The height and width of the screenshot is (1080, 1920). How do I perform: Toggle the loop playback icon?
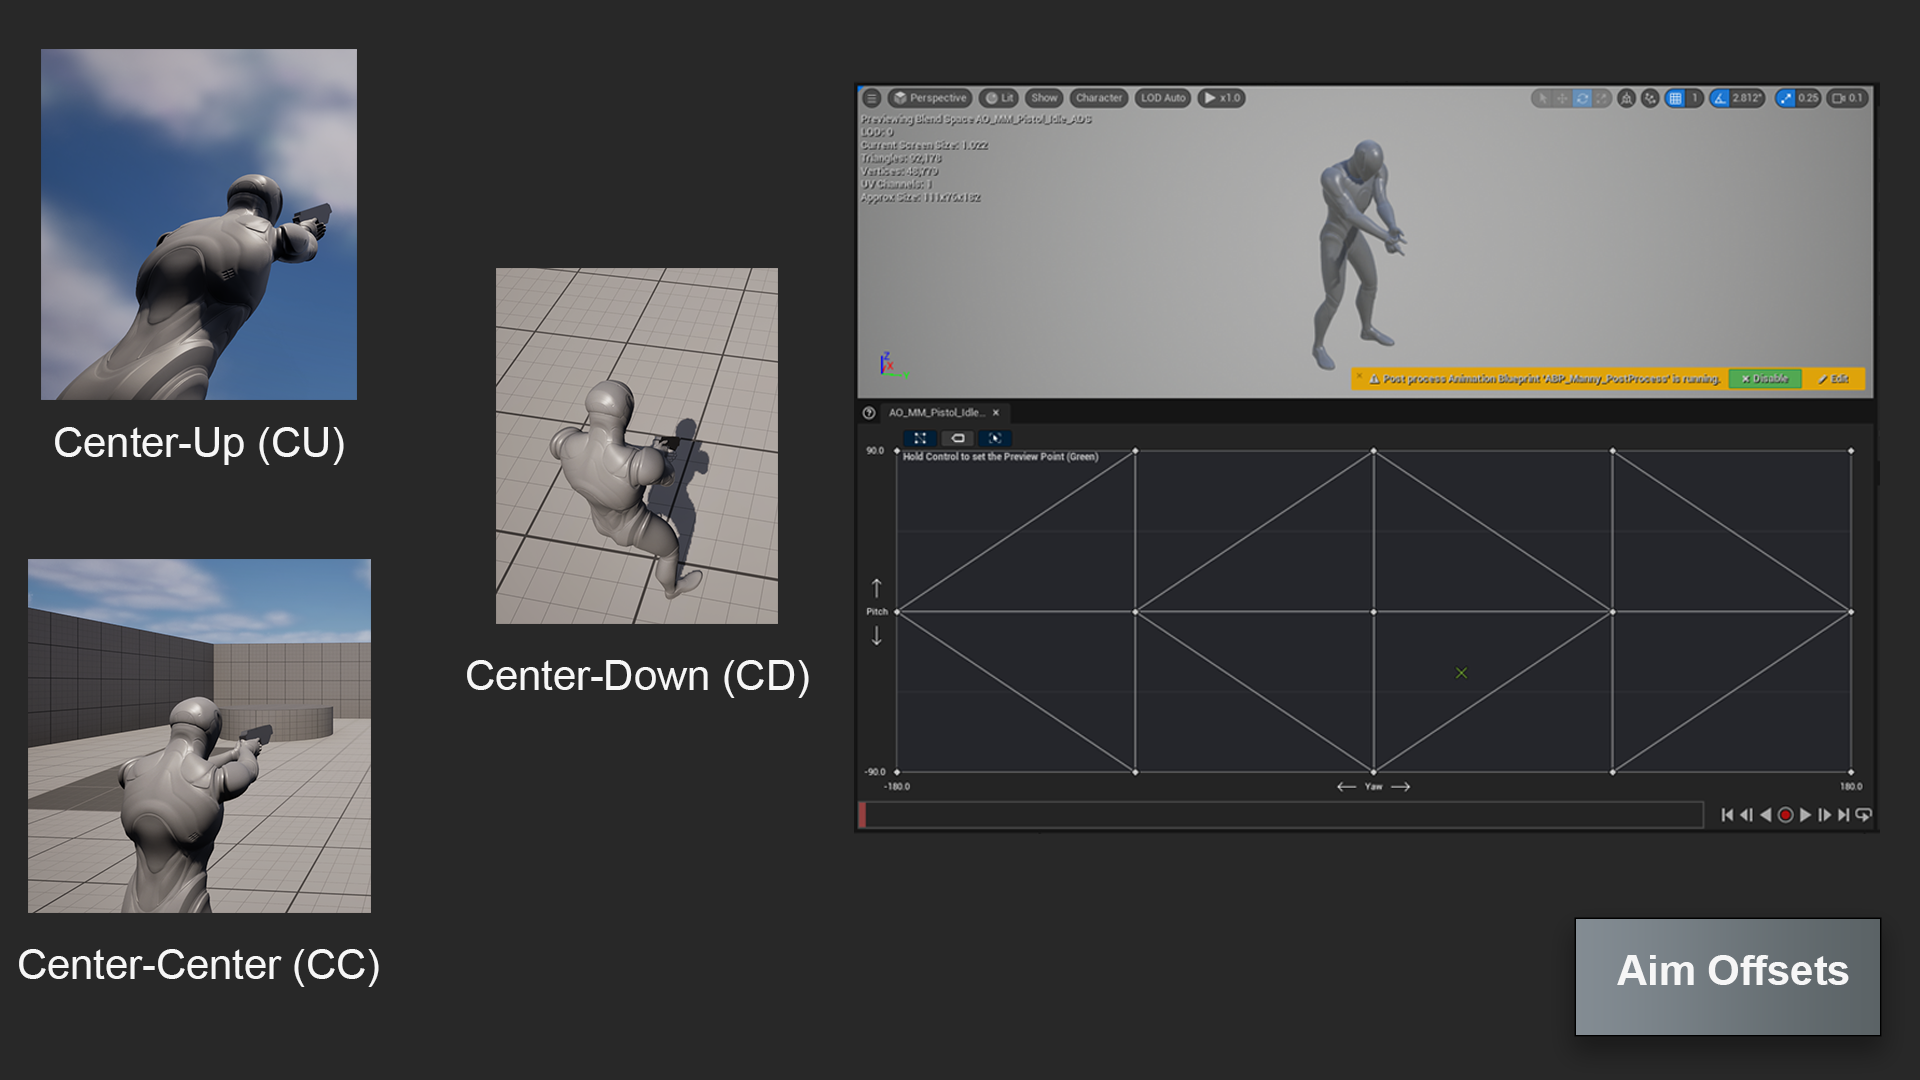tap(1863, 815)
